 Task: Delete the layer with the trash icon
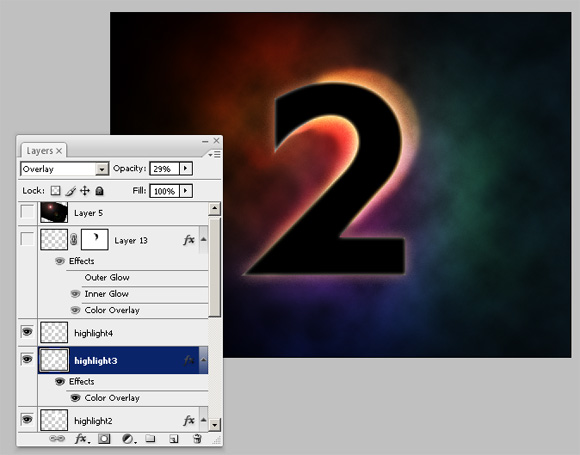tap(197, 439)
